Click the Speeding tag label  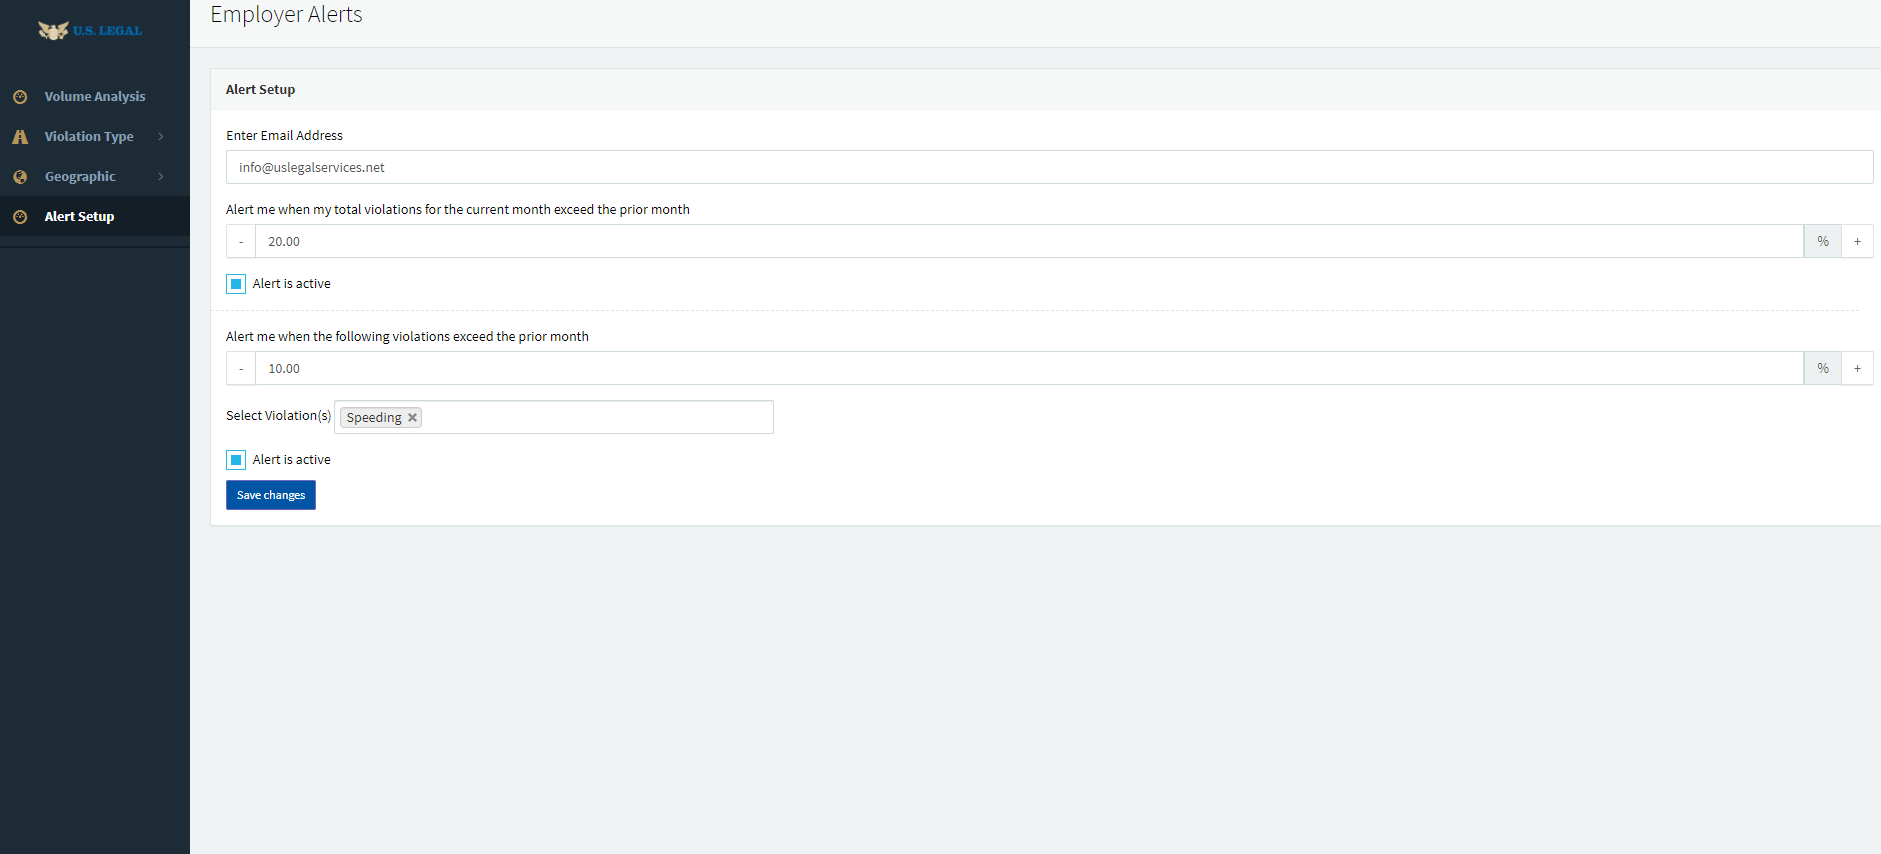point(374,418)
